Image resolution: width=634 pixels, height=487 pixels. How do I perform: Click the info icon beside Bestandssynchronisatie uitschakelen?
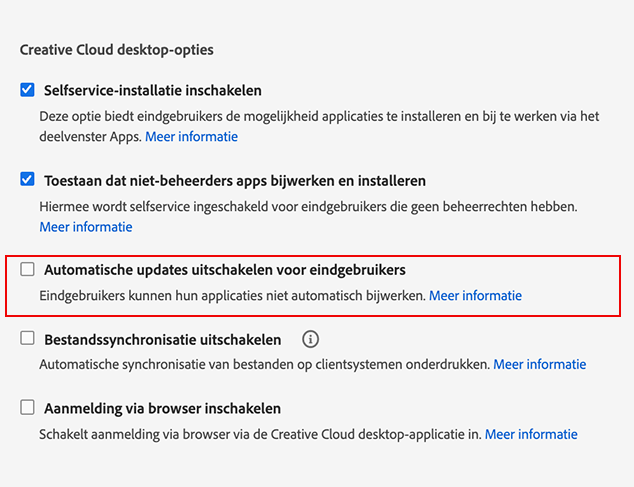pyautogui.click(x=310, y=339)
